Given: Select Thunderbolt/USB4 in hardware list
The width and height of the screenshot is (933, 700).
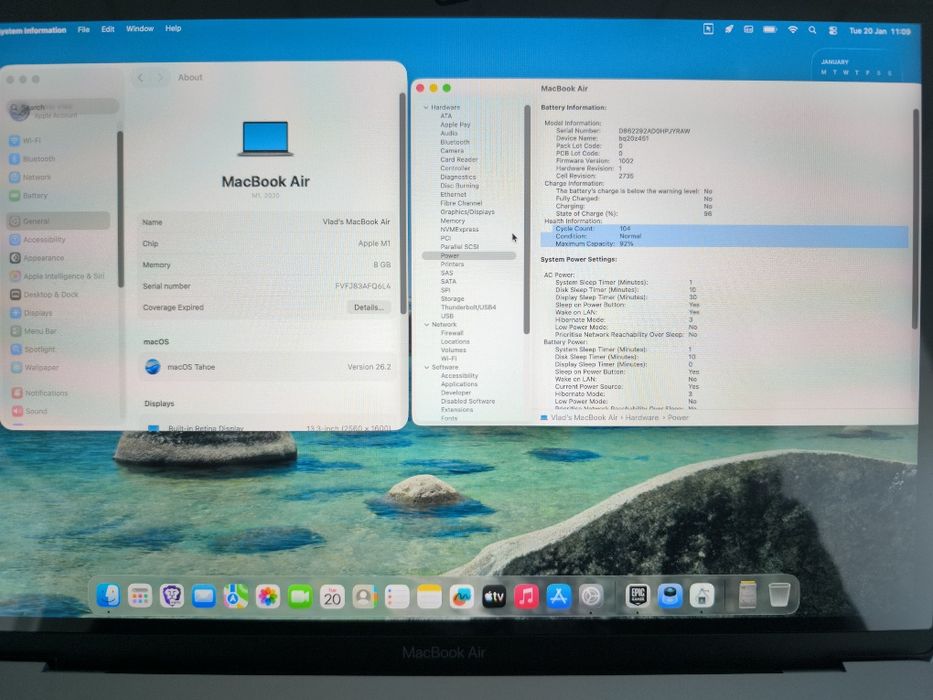Looking at the screenshot, I should point(468,307).
